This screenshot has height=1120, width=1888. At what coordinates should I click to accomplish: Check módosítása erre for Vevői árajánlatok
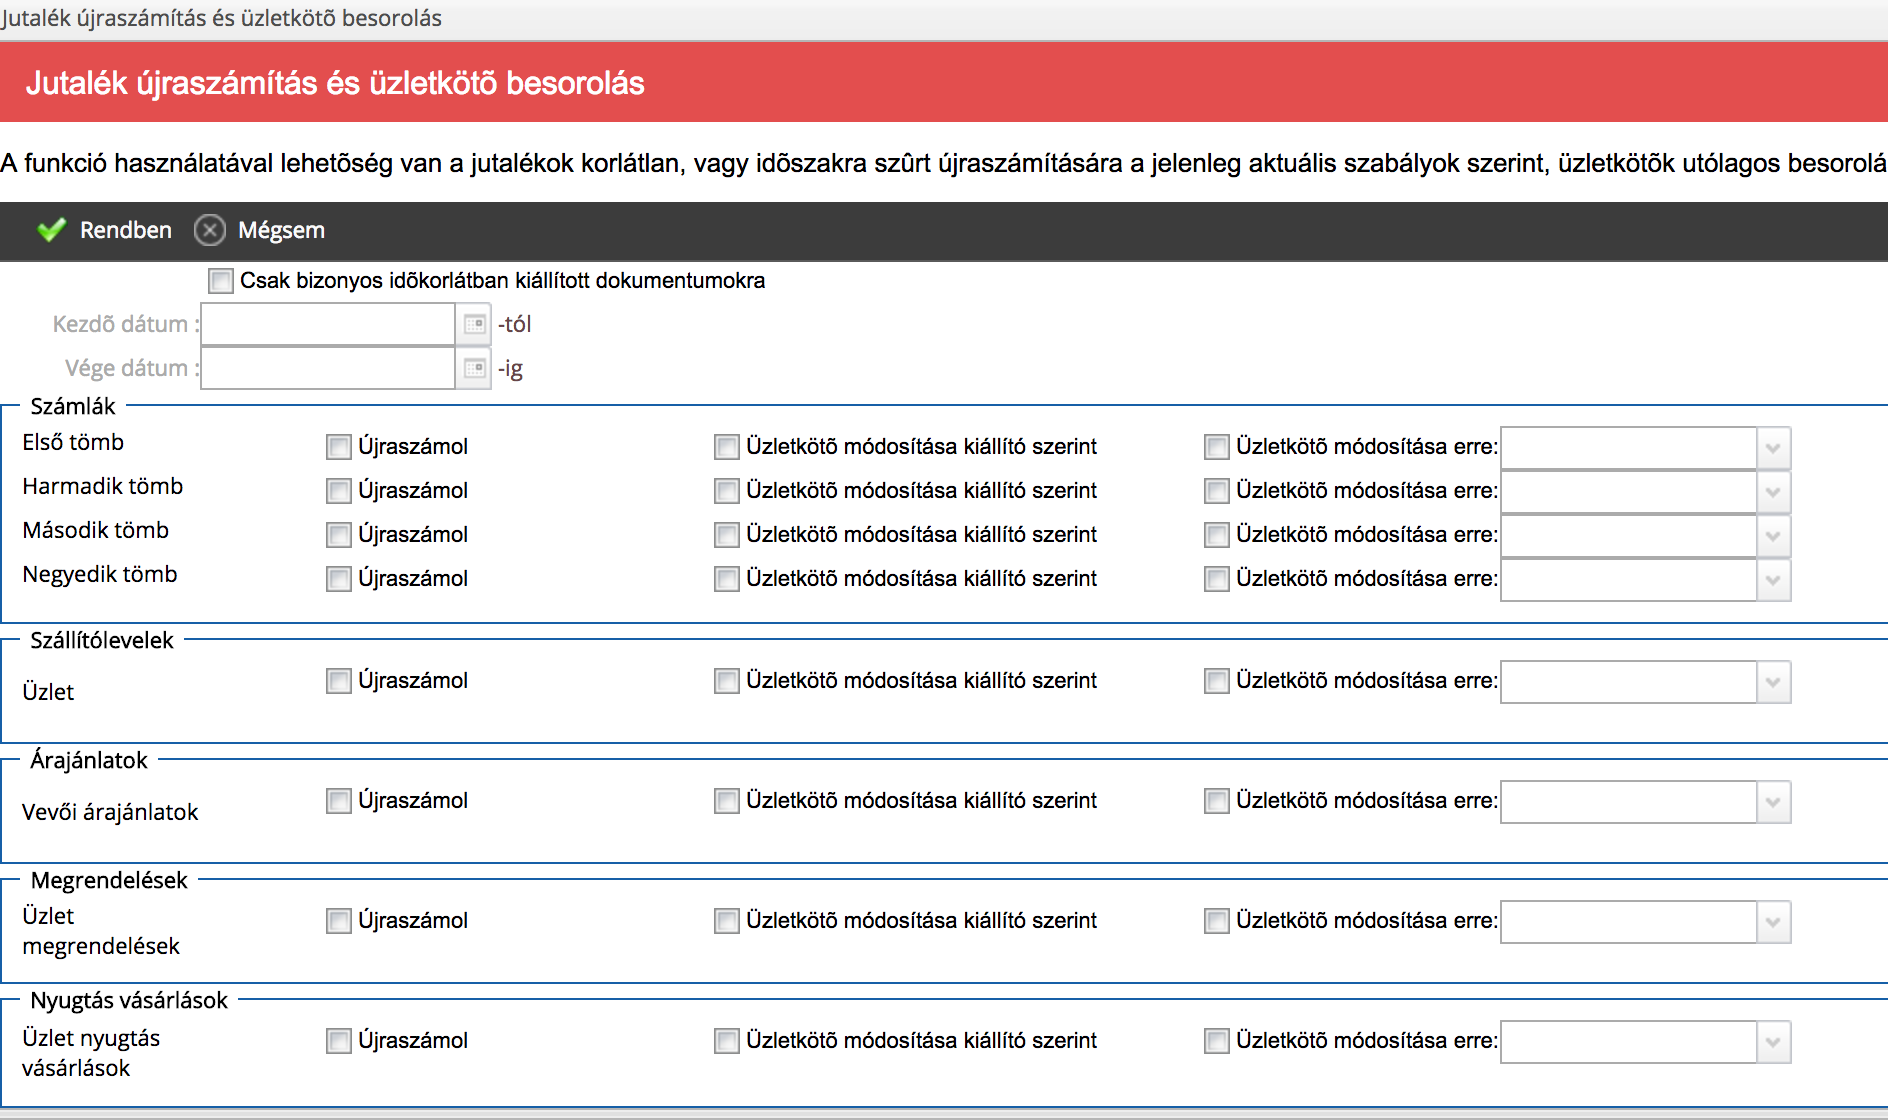[x=1217, y=801]
